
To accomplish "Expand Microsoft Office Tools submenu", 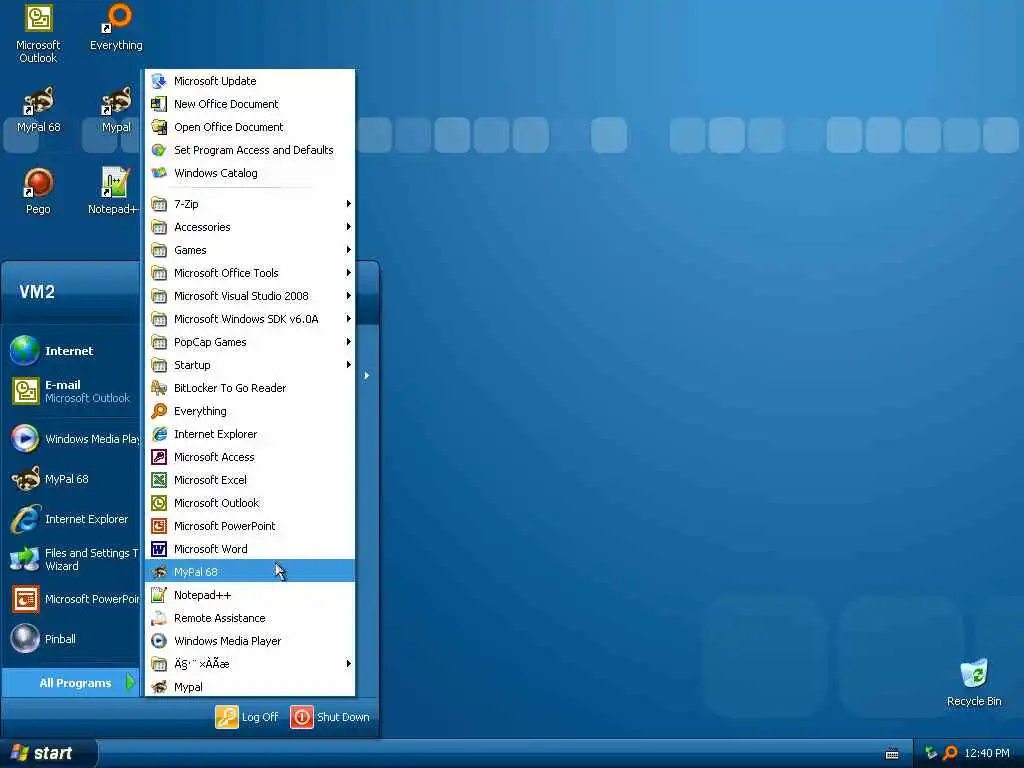I will coord(250,273).
